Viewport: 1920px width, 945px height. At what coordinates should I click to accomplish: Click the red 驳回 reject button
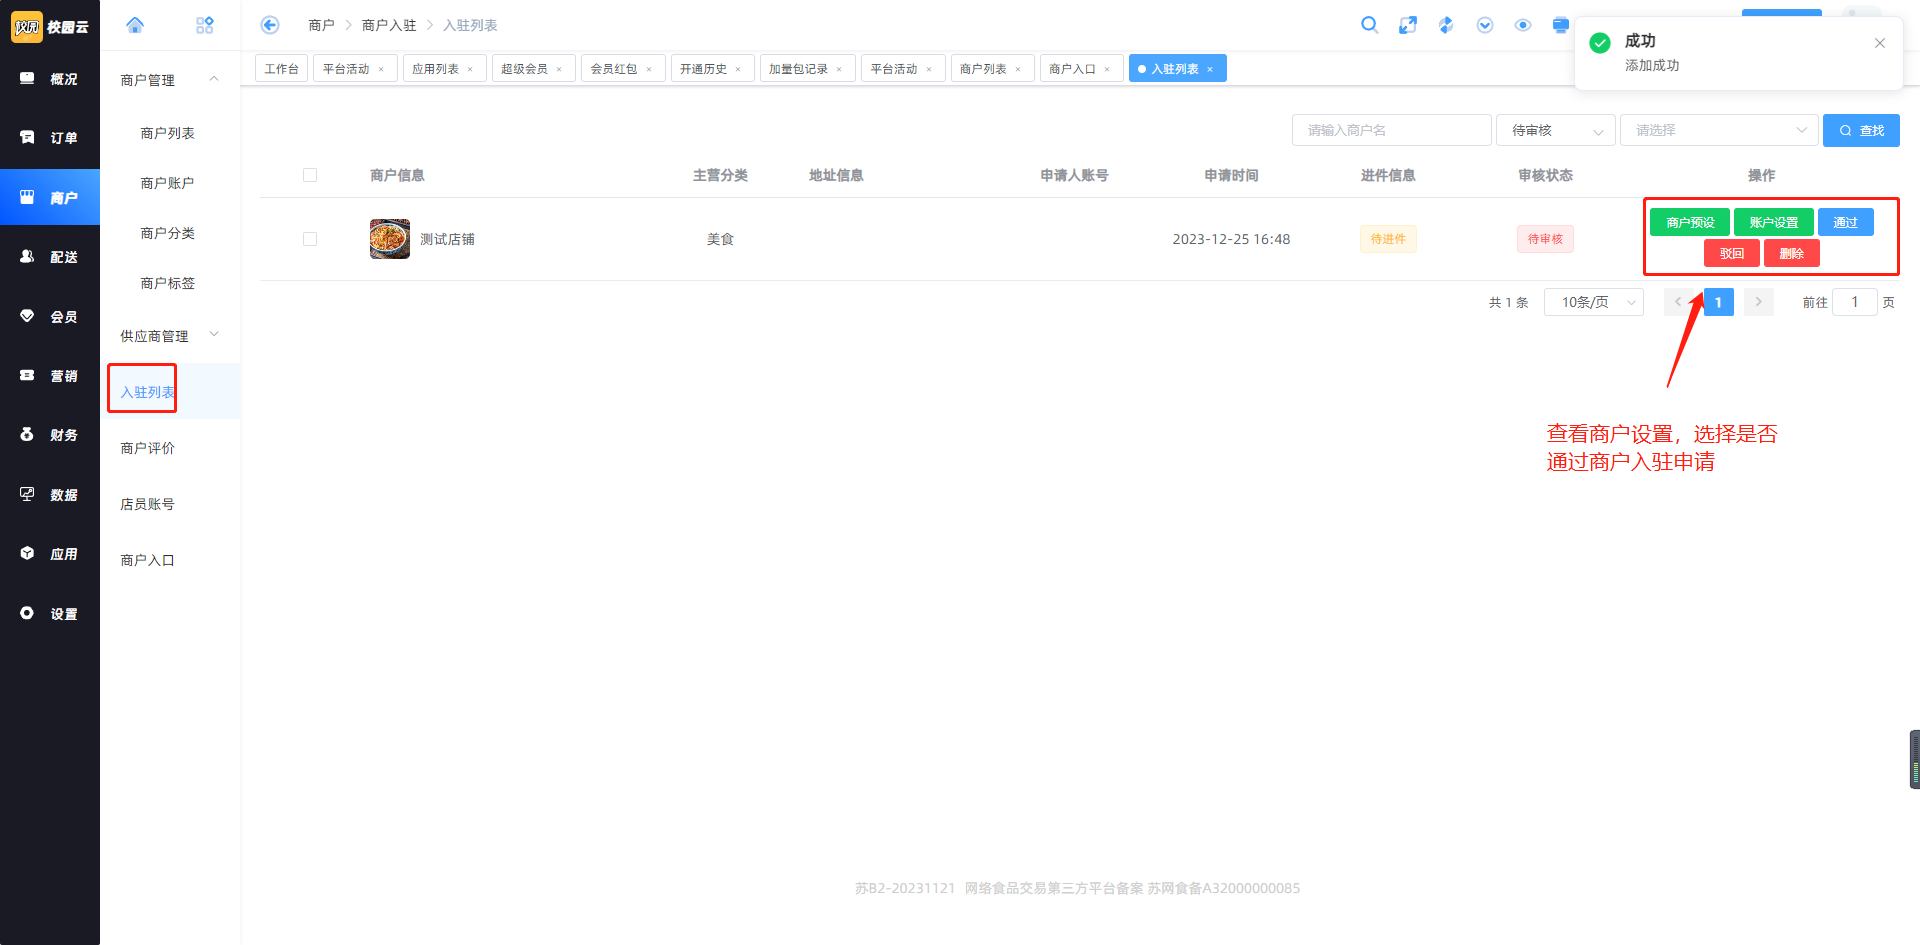tap(1731, 254)
